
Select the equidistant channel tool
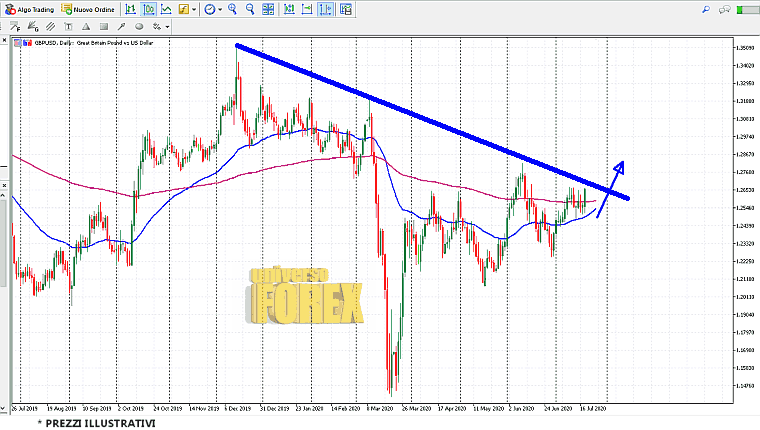pyautogui.click(x=50, y=27)
